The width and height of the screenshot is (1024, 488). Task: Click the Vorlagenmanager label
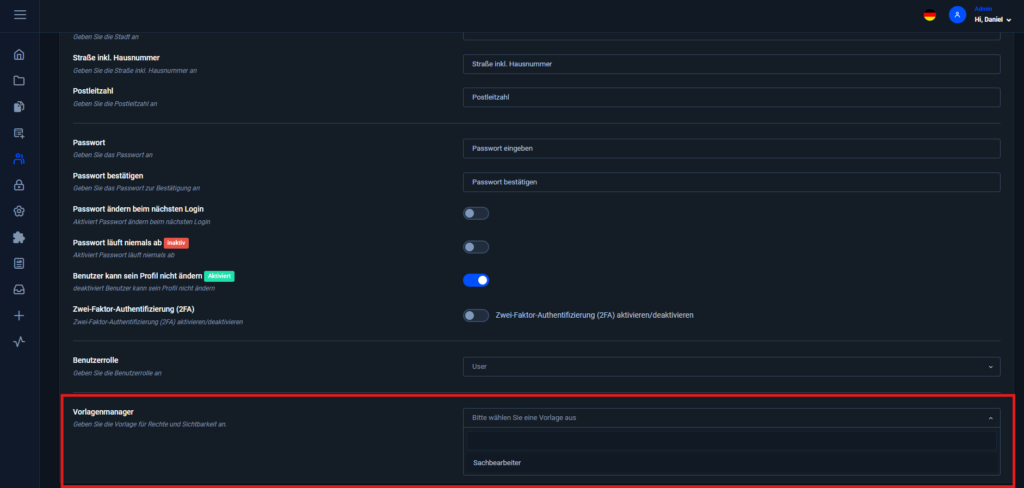click(x=103, y=412)
